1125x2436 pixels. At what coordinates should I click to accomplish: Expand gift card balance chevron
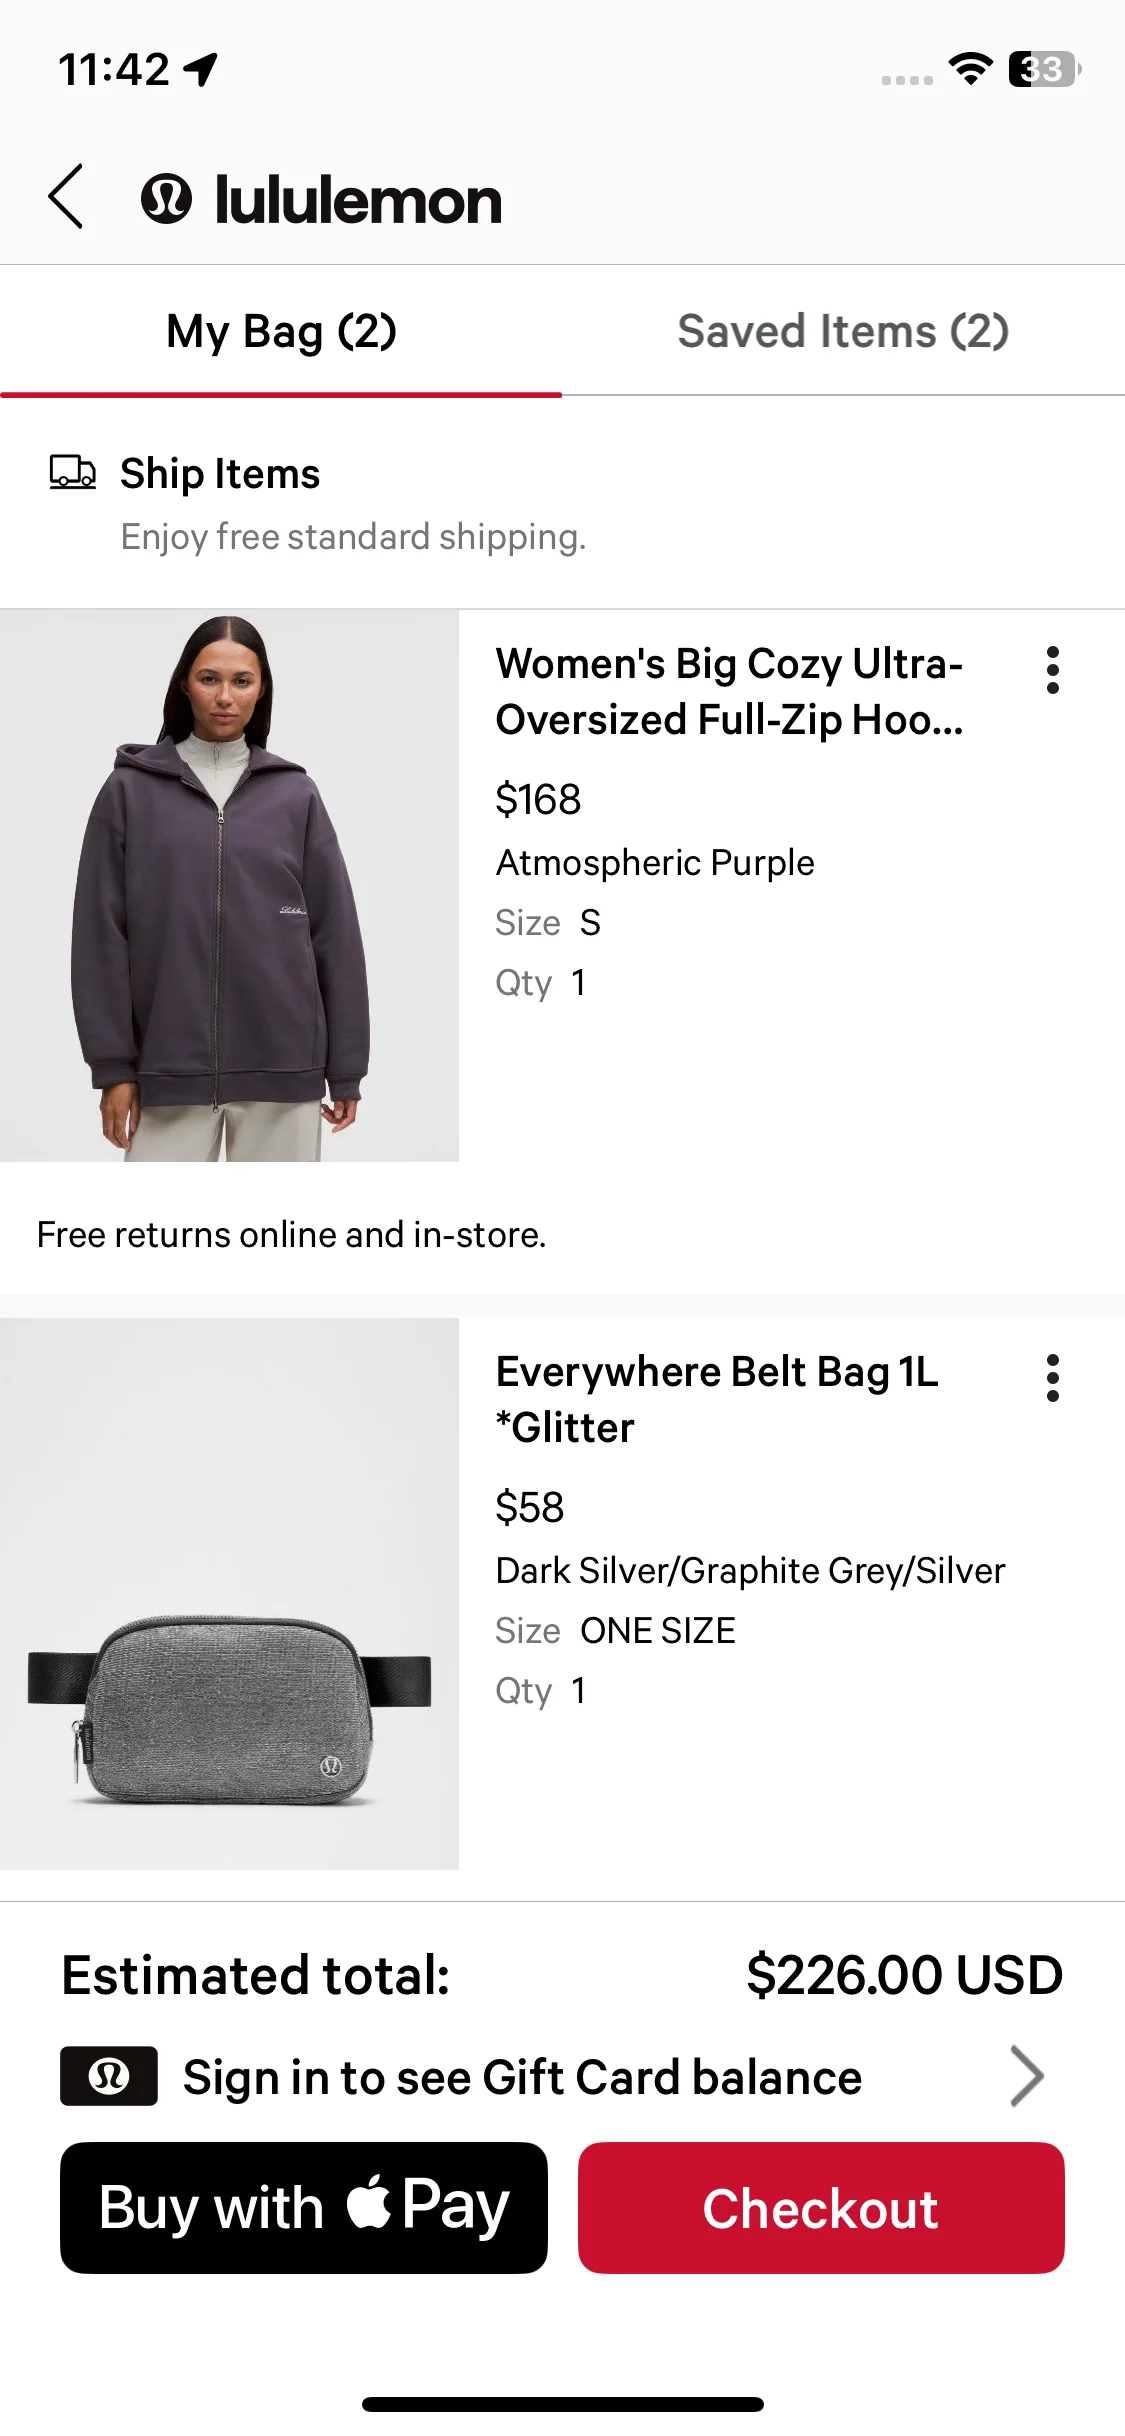coord(1027,2076)
